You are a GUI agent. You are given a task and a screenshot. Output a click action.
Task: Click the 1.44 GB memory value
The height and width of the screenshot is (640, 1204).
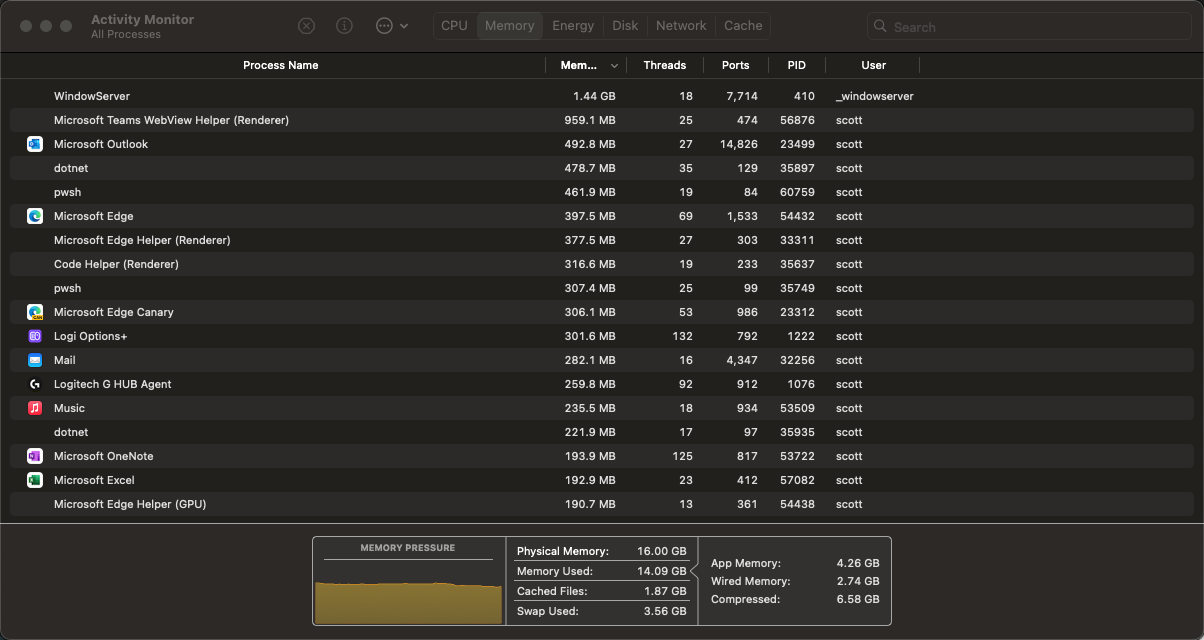point(594,96)
